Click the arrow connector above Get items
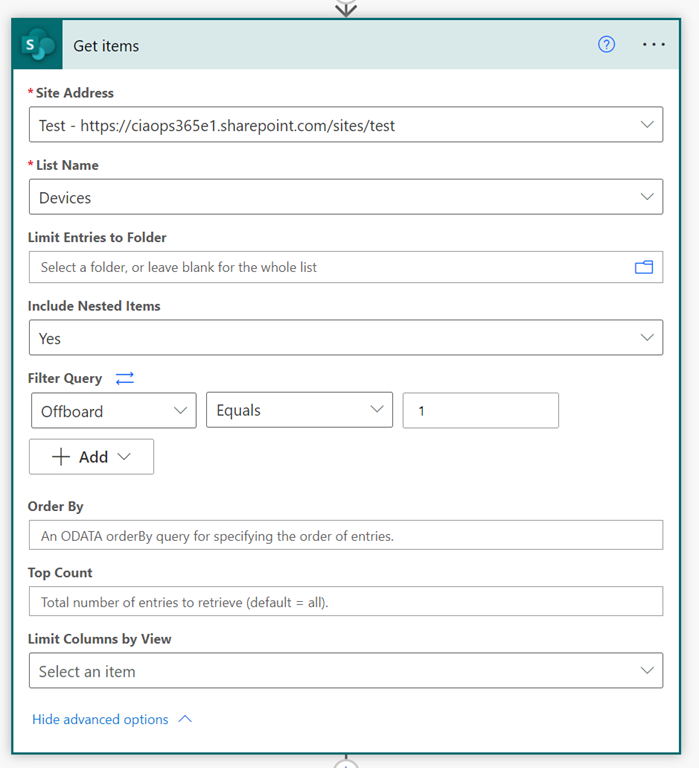This screenshot has width=699, height=768. [x=346, y=8]
